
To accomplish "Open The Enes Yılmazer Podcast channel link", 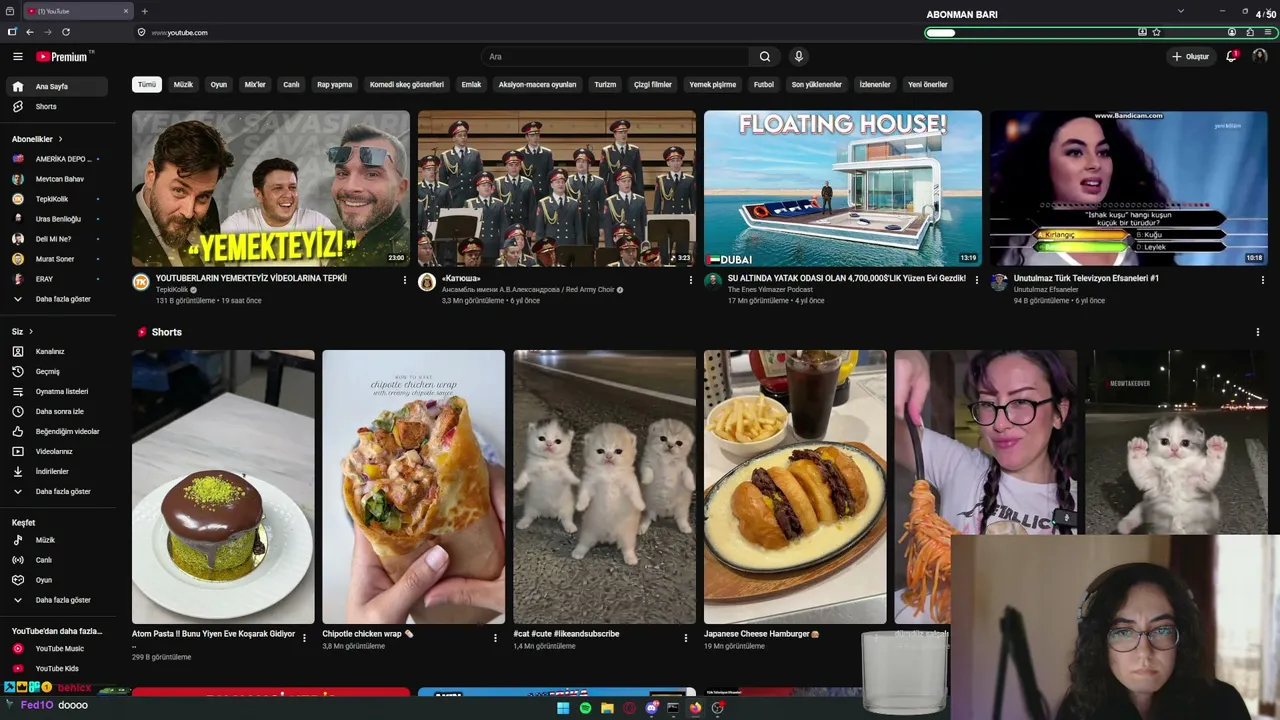I will [x=770, y=290].
